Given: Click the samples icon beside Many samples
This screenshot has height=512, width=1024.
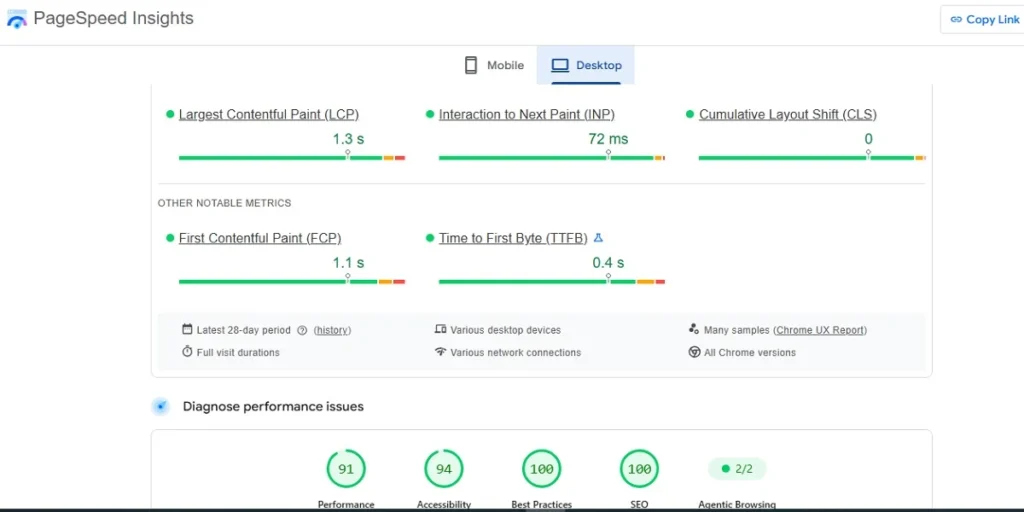Looking at the screenshot, I should pyautogui.click(x=694, y=330).
